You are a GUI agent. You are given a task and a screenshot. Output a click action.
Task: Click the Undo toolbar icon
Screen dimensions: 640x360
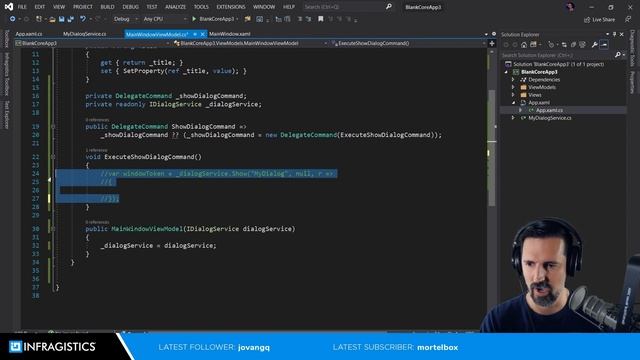pos(83,19)
